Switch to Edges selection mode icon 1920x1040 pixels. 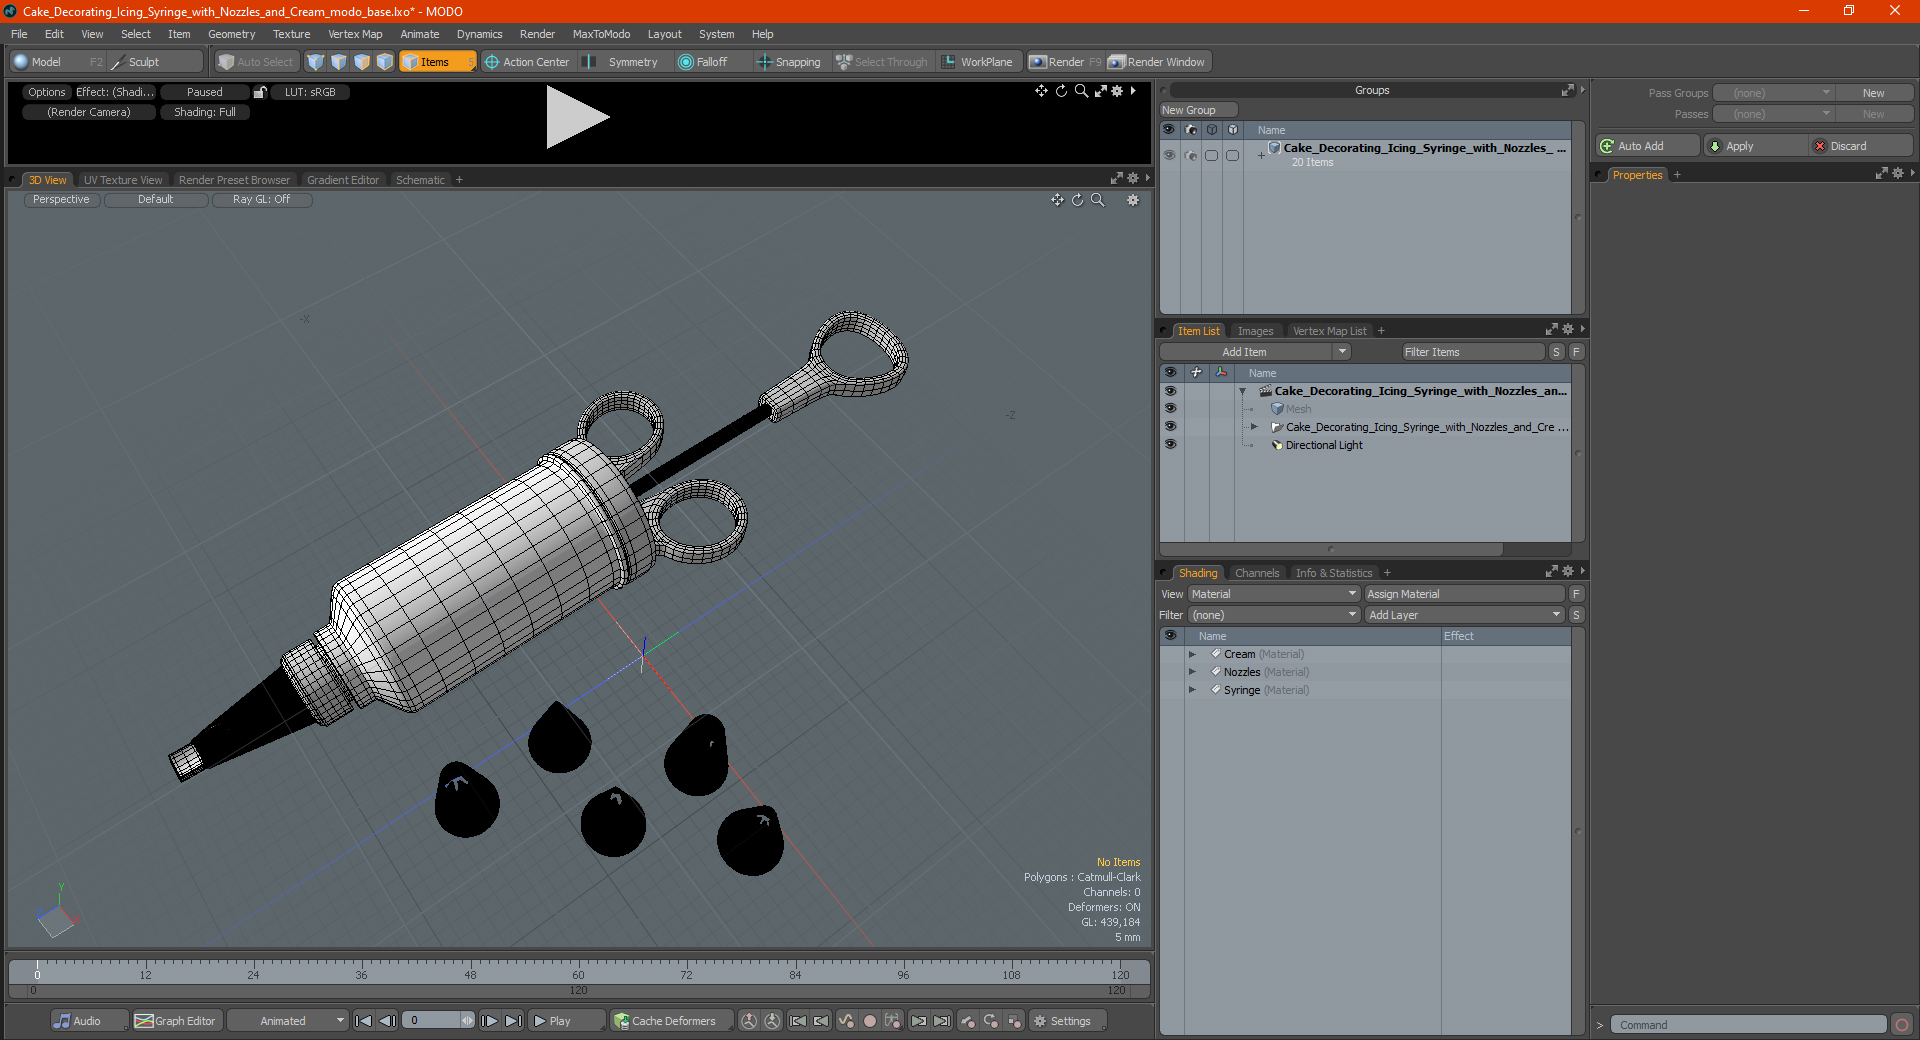coord(339,62)
